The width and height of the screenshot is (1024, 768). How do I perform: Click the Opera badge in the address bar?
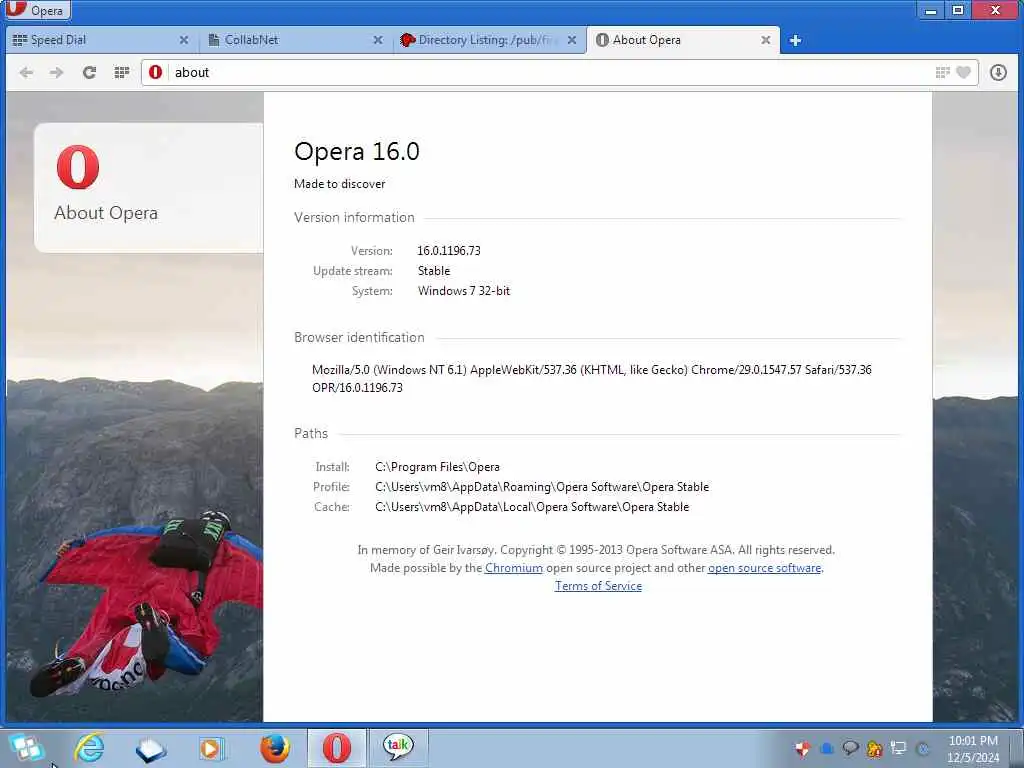(x=155, y=72)
